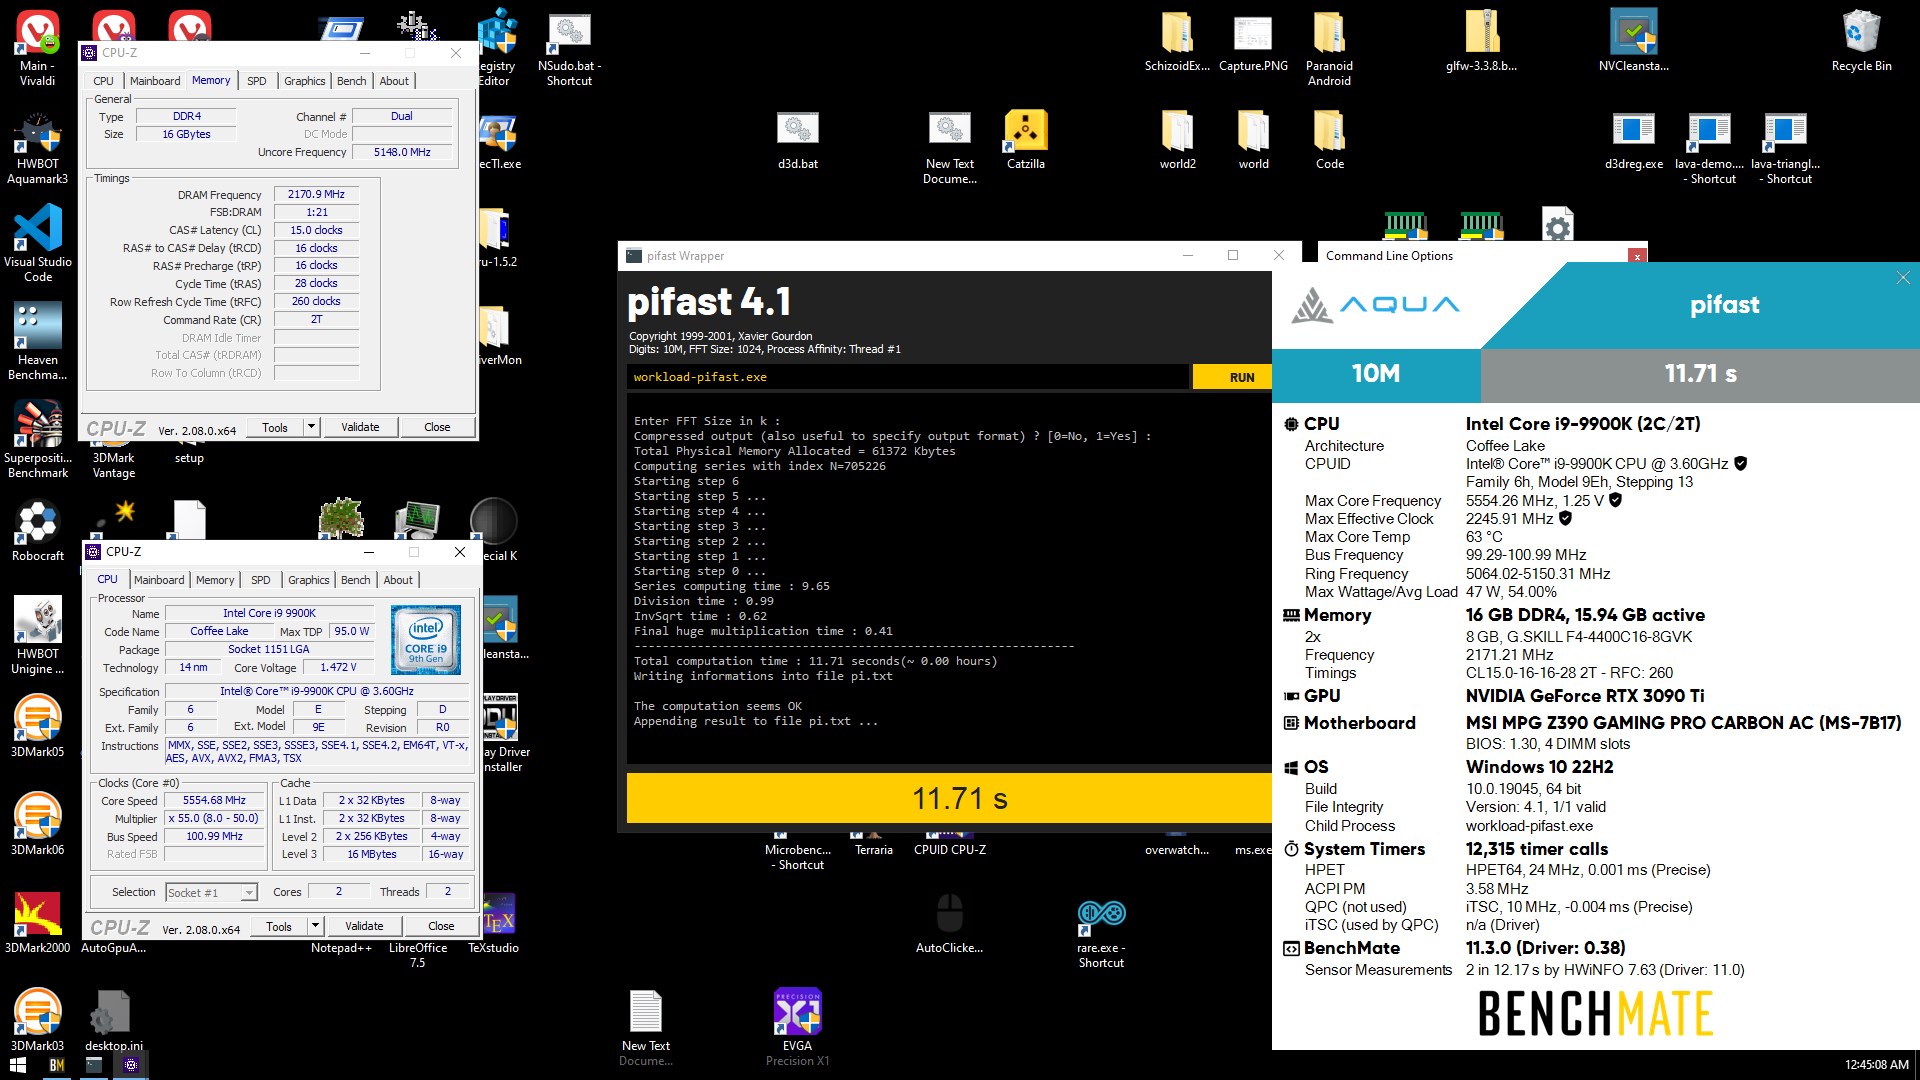Click Close button in processor CPU-Z window
The height and width of the screenshot is (1080, 1920).
[x=441, y=926]
